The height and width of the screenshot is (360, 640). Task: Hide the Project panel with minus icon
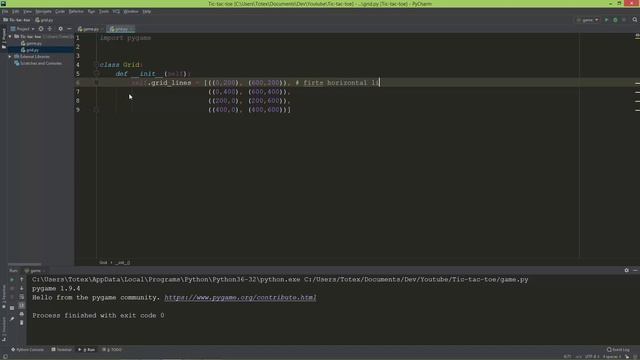tap(69, 29)
